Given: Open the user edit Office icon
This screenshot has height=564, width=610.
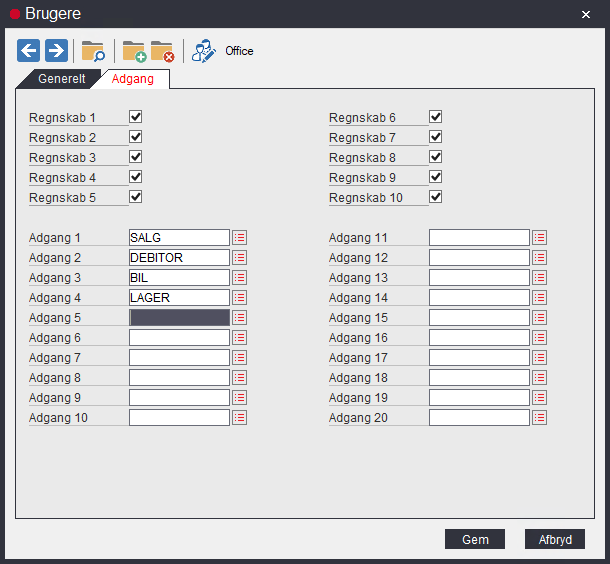Looking at the screenshot, I should tap(203, 51).
